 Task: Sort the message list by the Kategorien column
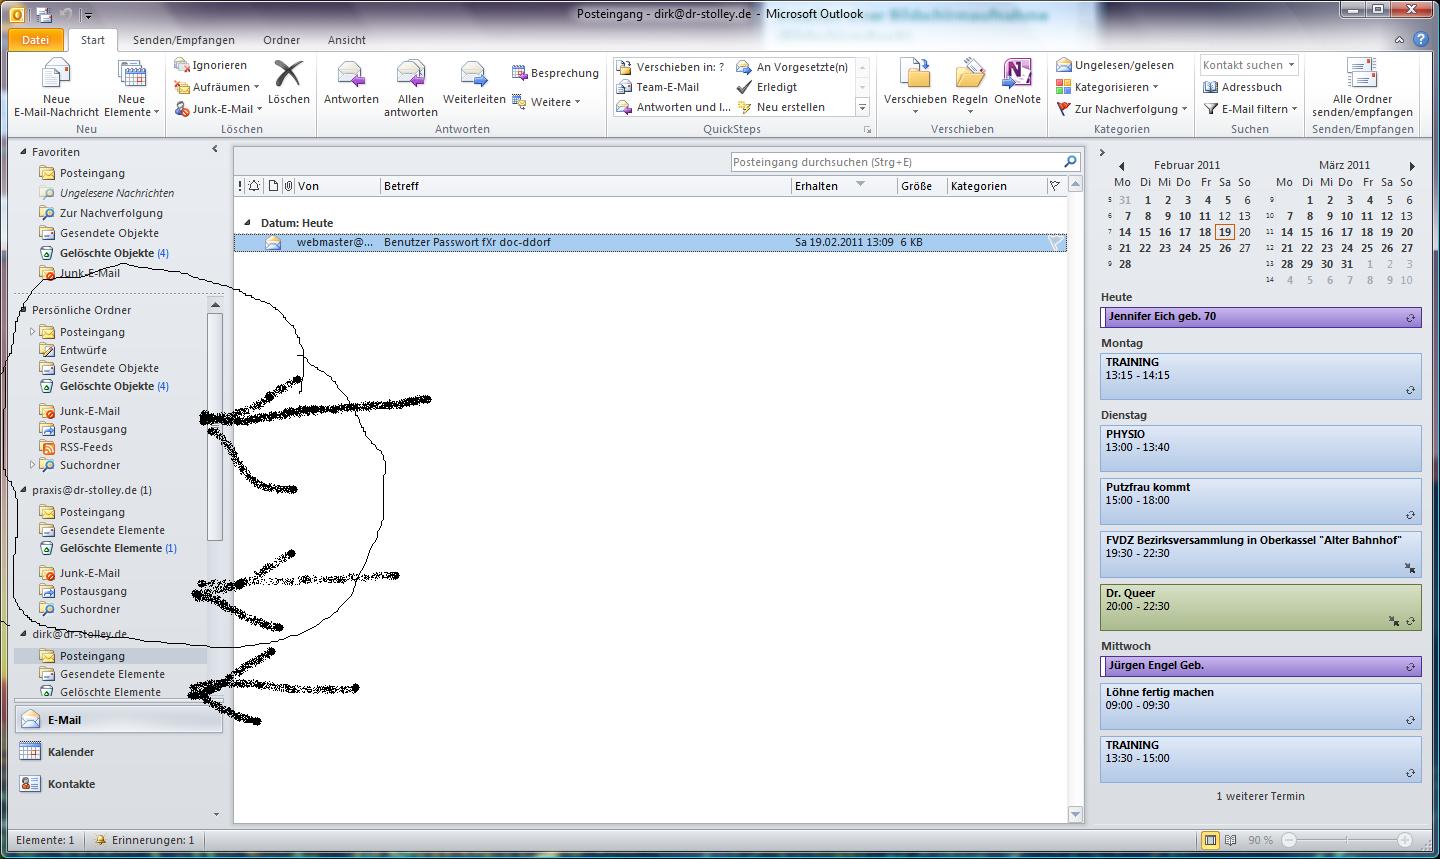[996, 186]
